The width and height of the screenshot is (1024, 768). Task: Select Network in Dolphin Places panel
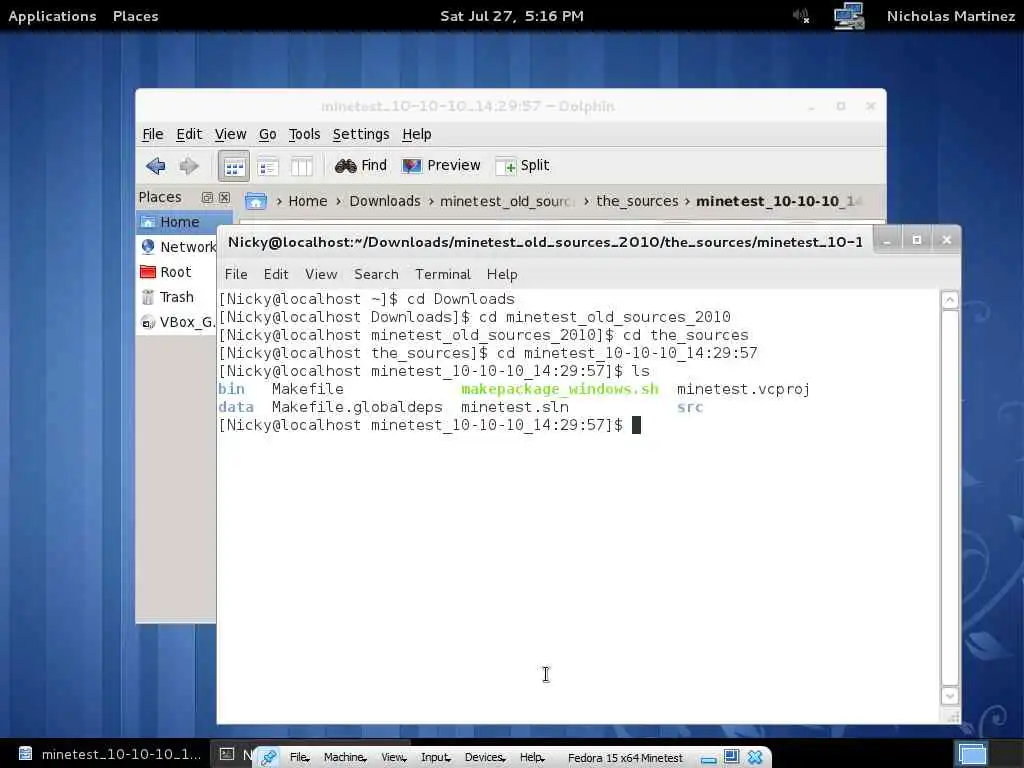click(176, 247)
